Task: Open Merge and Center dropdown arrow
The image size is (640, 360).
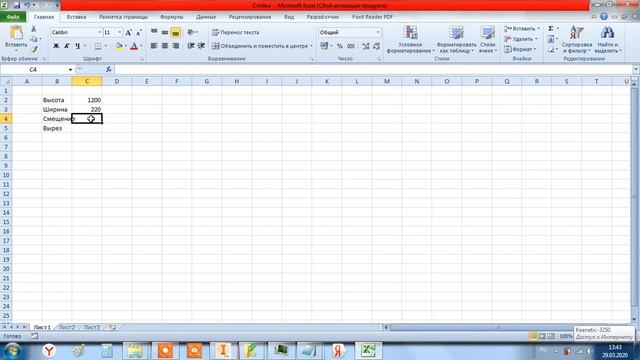Action: pyautogui.click(x=311, y=46)
